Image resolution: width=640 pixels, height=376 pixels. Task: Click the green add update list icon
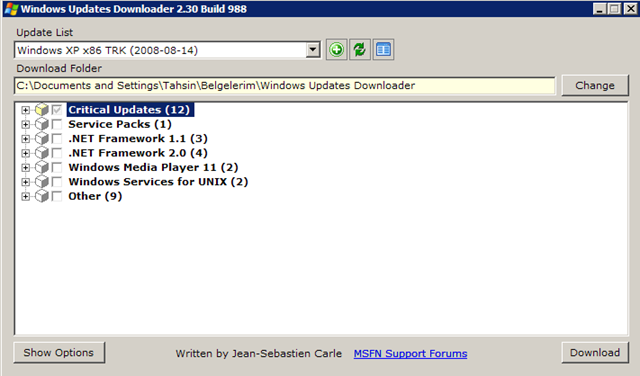336,50
